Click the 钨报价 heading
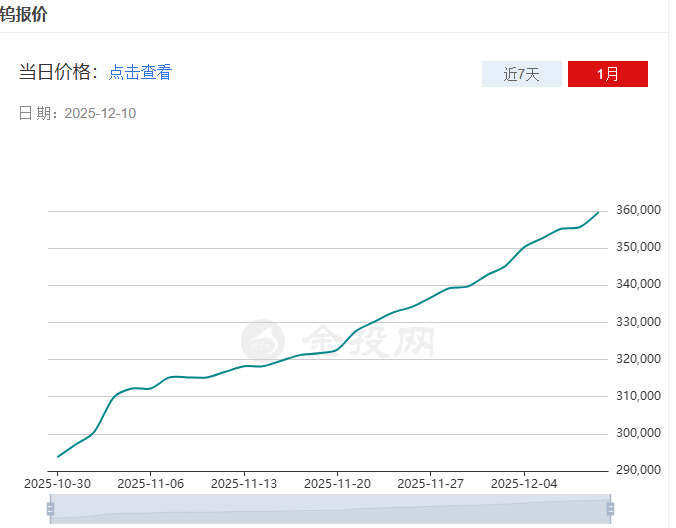 24,14
